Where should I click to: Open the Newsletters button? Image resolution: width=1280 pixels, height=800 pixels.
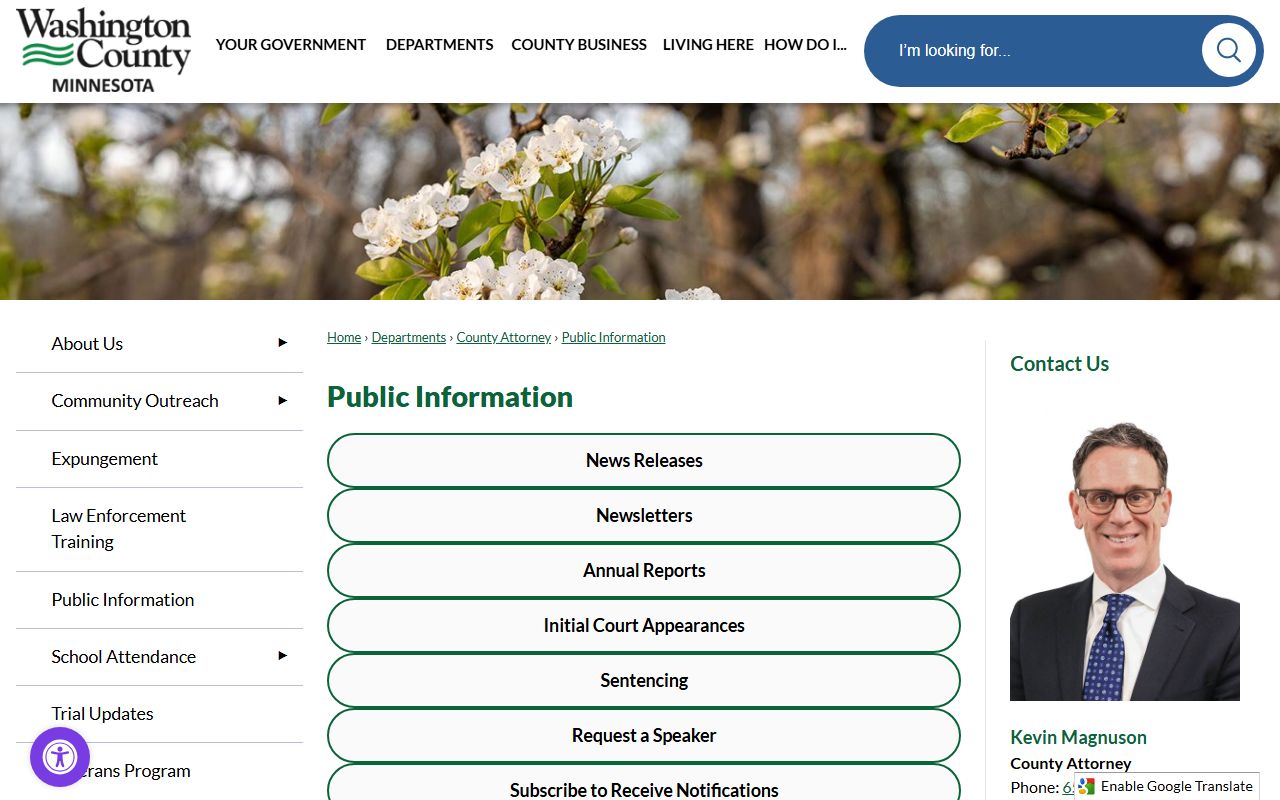point(644,515)
